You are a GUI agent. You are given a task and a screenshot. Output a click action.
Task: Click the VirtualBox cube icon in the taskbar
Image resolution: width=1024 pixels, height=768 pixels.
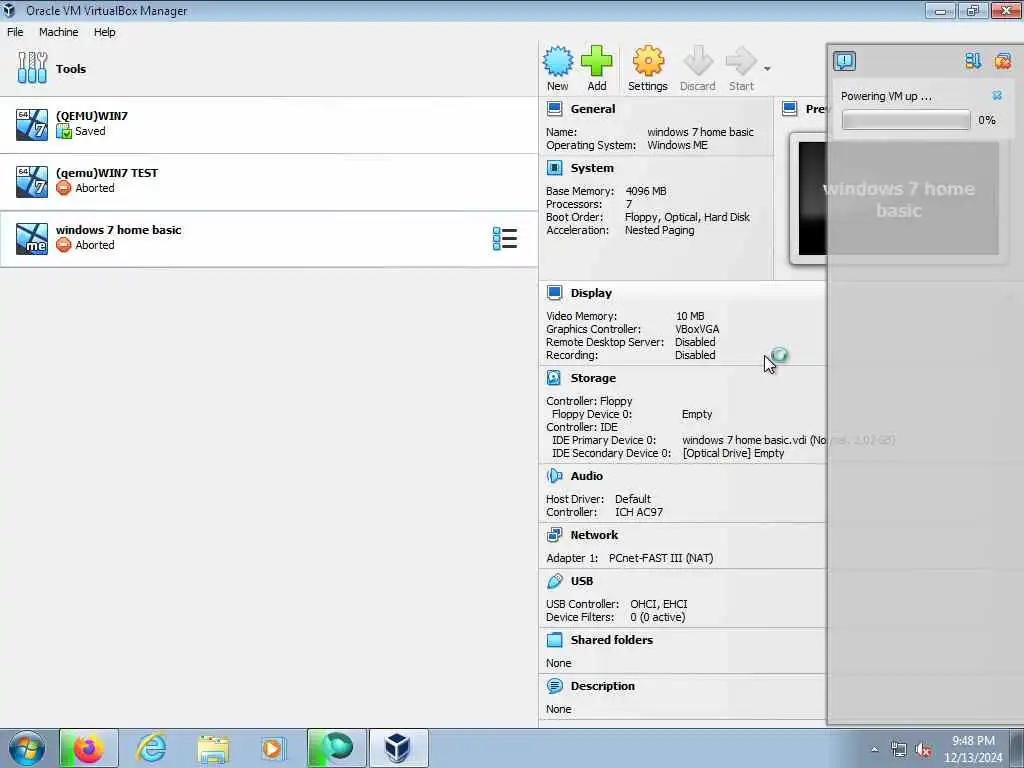coord(397,748)
